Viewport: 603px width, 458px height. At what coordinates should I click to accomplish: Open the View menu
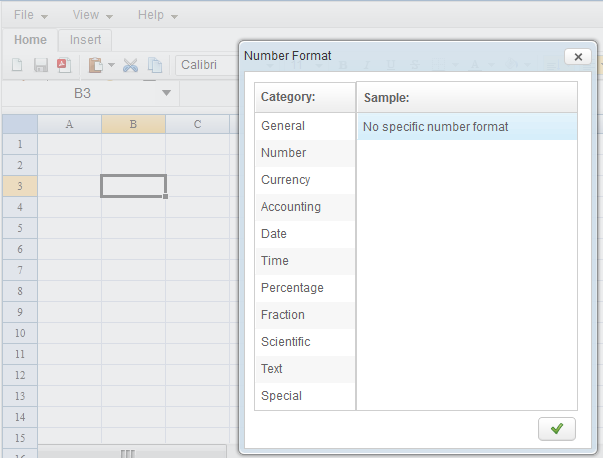(93, 15)
